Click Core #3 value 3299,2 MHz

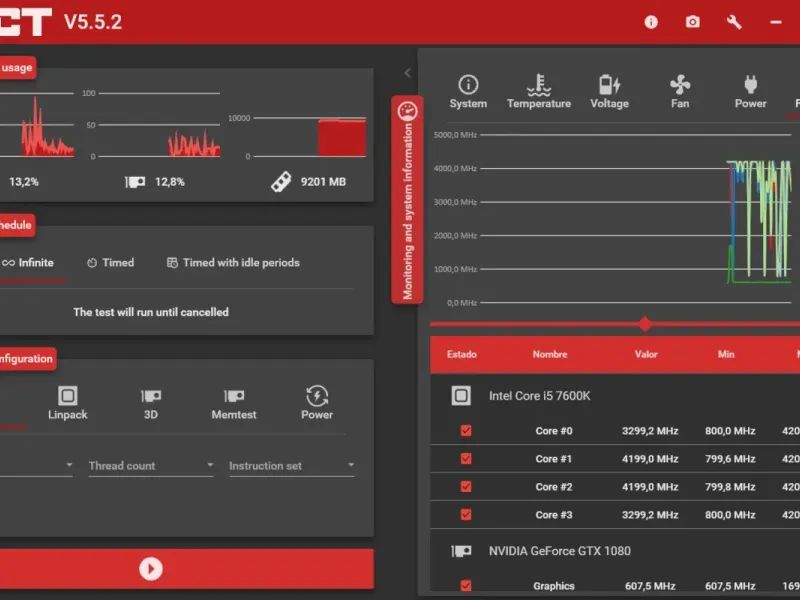click(x=650, y=514)
